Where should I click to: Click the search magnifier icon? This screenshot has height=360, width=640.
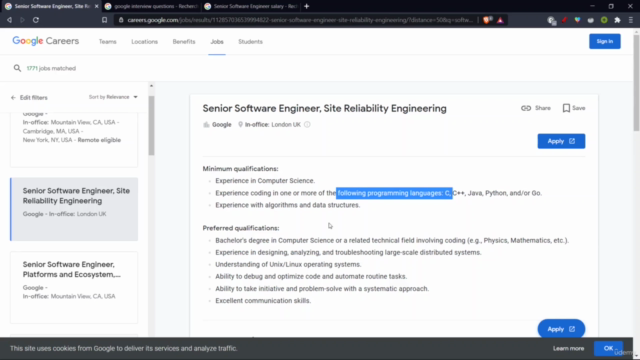(17, 68)
